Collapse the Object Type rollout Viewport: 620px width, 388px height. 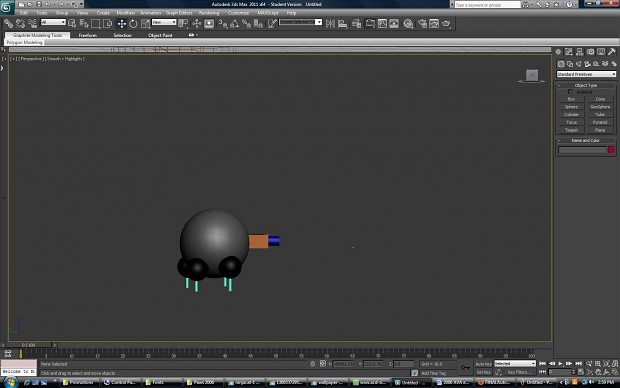586,85
